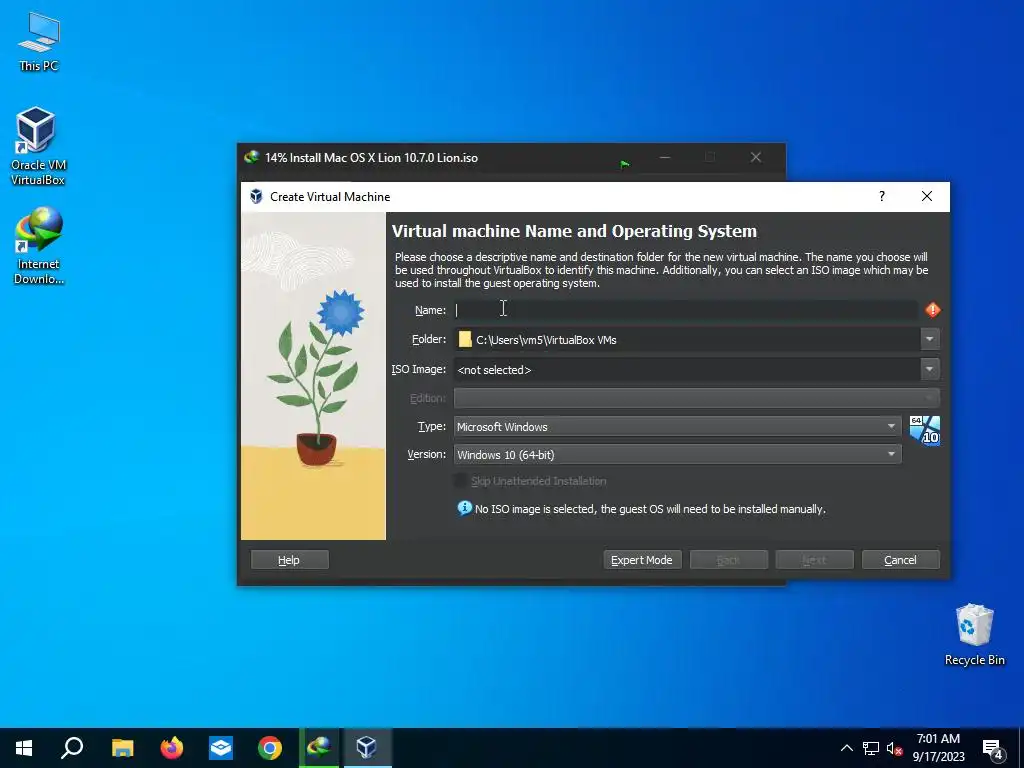Open the Windows Start menu
Screen dimensions: 1024x768
24,748
